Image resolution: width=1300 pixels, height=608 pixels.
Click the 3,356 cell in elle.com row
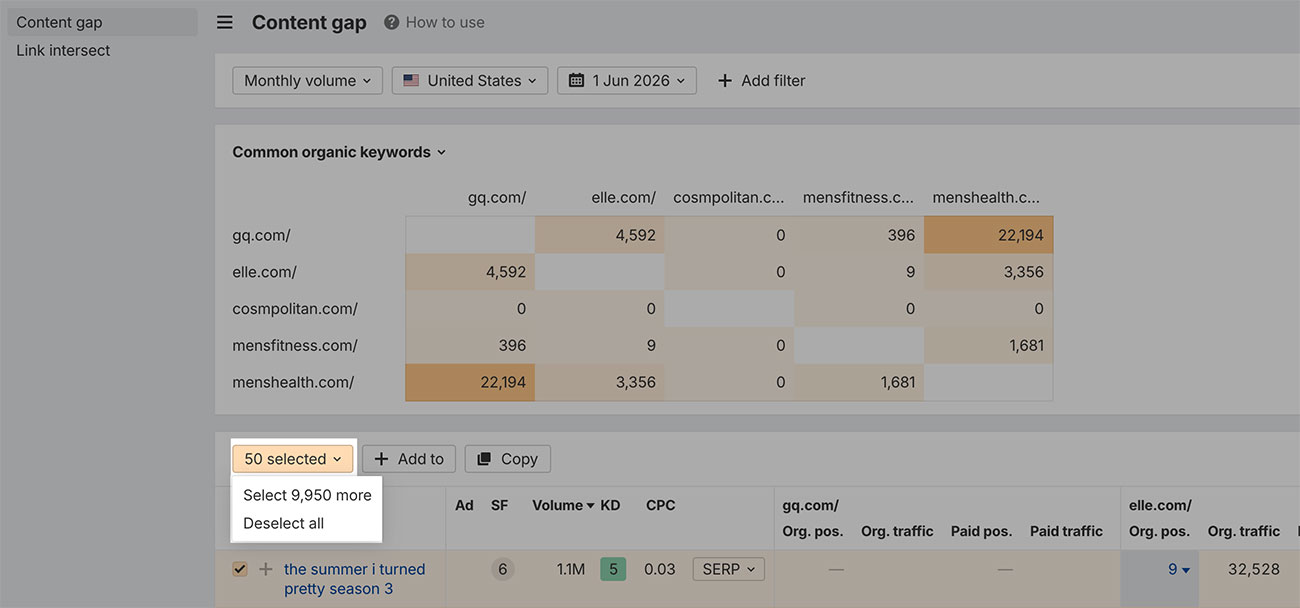click(988, 272)
